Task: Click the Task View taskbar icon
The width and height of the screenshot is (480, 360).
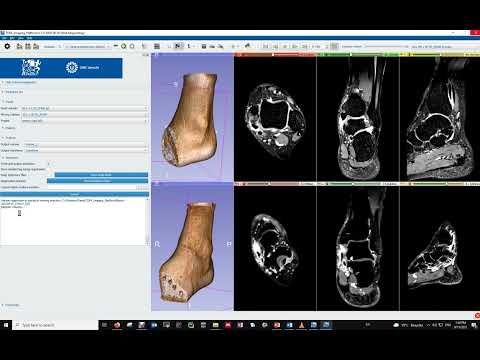Action: pyautogui.click(x=104, y=325)
